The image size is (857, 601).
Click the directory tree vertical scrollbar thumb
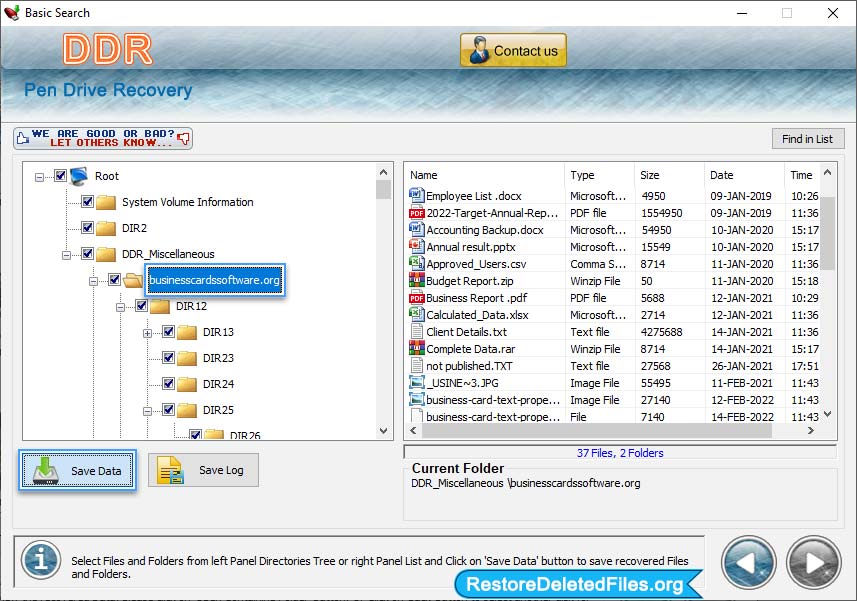click(383, 189)
